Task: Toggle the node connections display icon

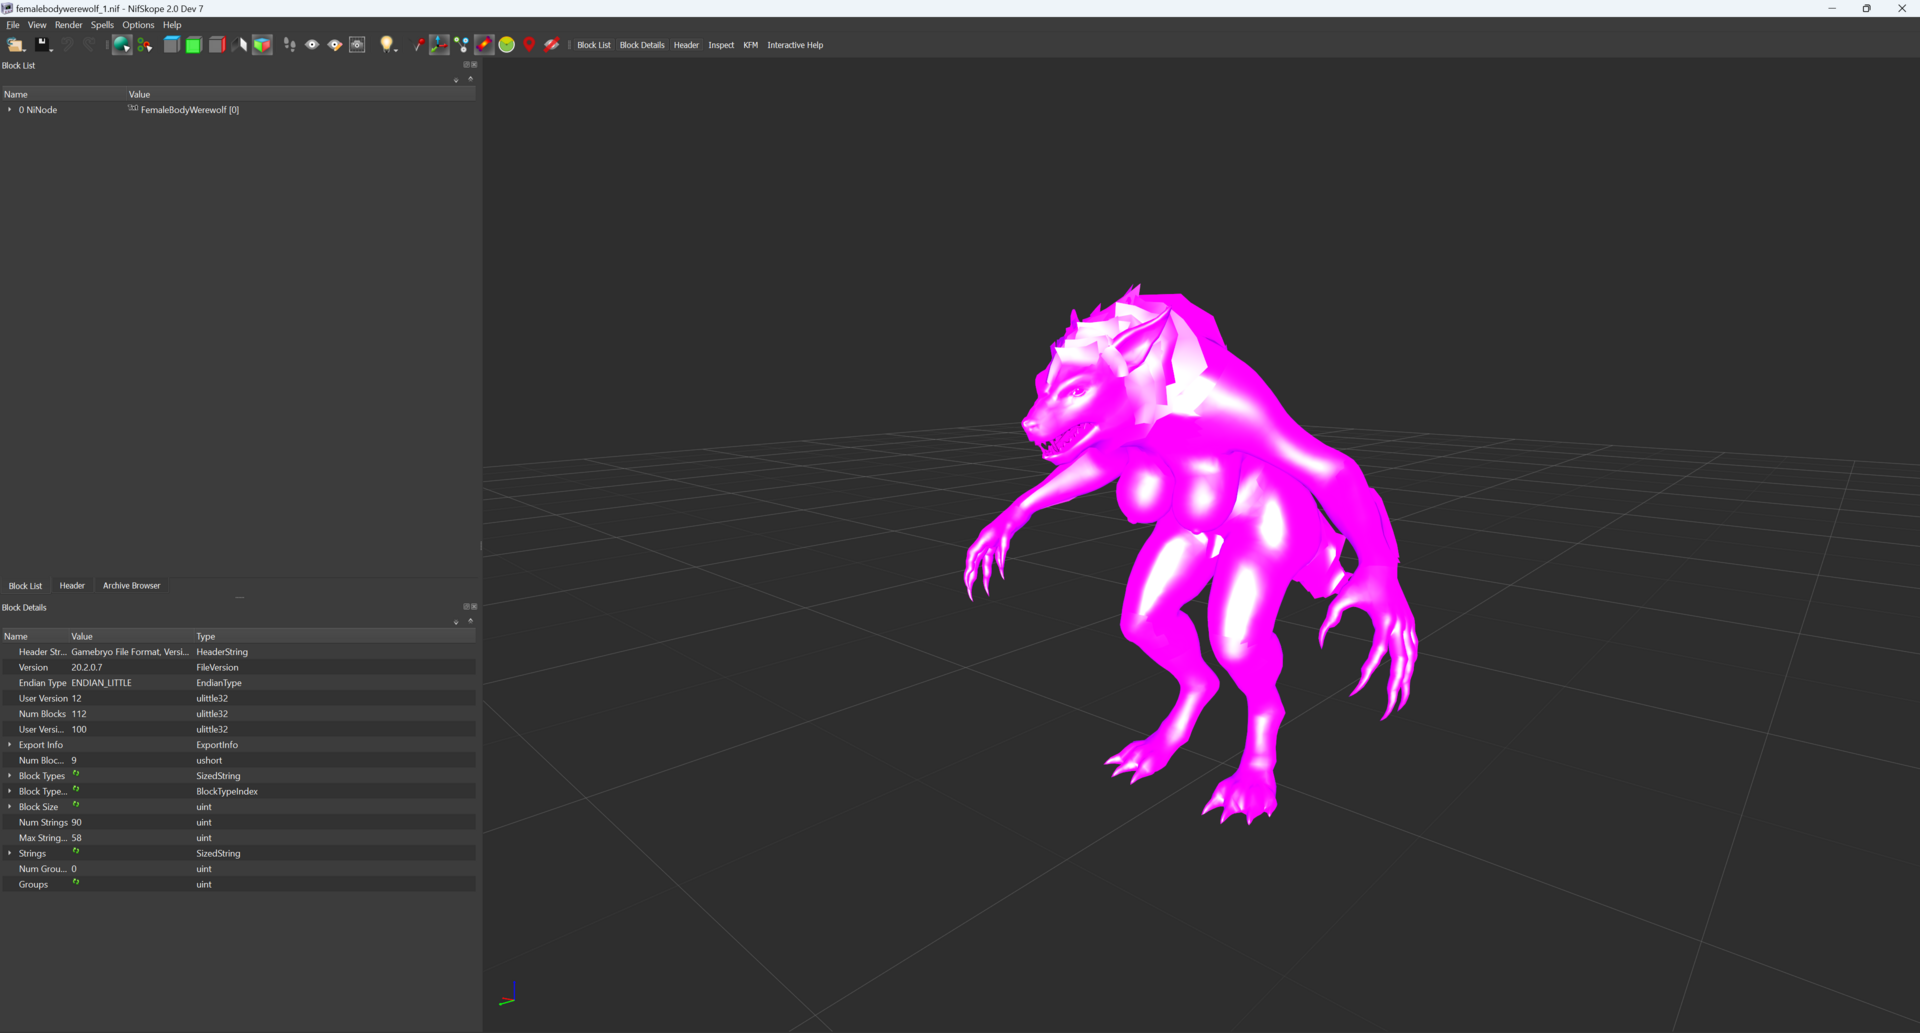Action: click(x=461, y=45)
